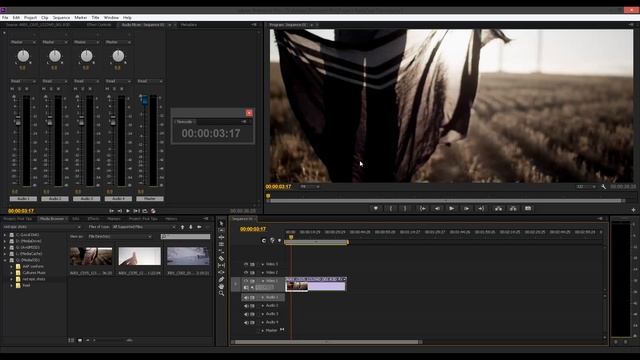Mute the Audio 2 track speaker

pos(246,306)
